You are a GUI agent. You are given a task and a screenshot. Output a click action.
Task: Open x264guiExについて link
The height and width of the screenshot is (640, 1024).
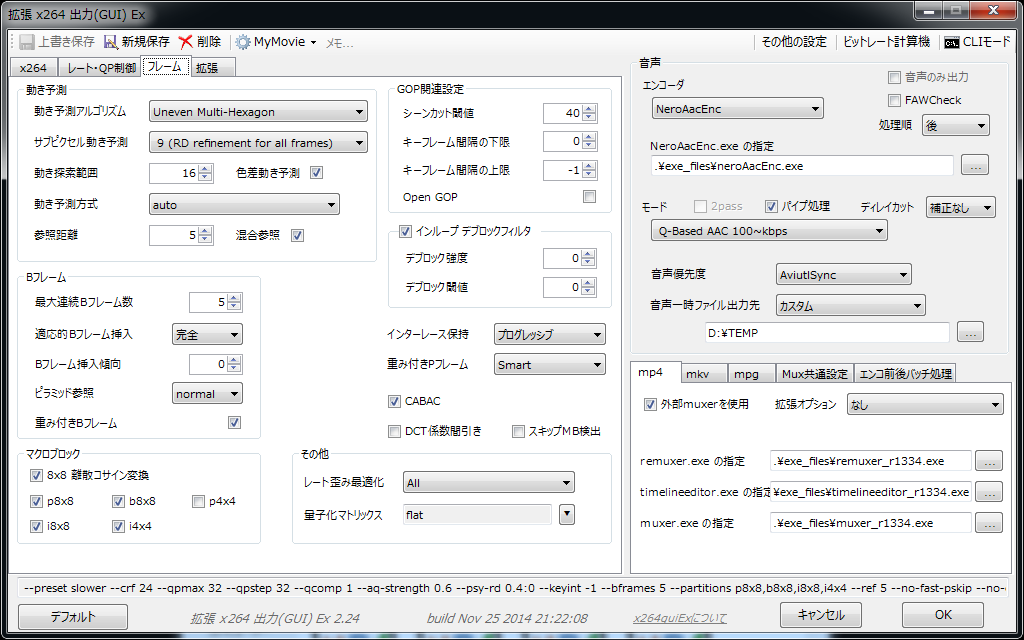pos(679,618)
